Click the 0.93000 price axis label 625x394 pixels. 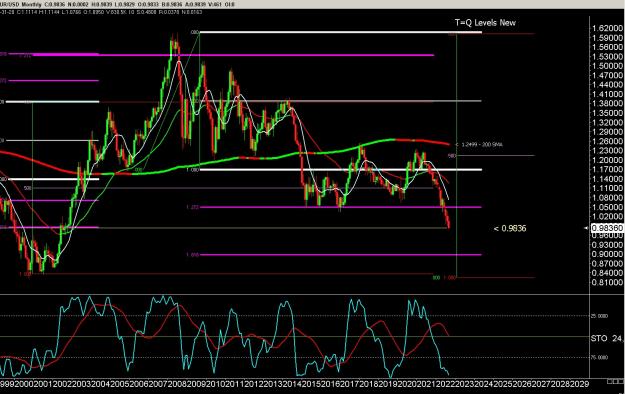point(607,245)
